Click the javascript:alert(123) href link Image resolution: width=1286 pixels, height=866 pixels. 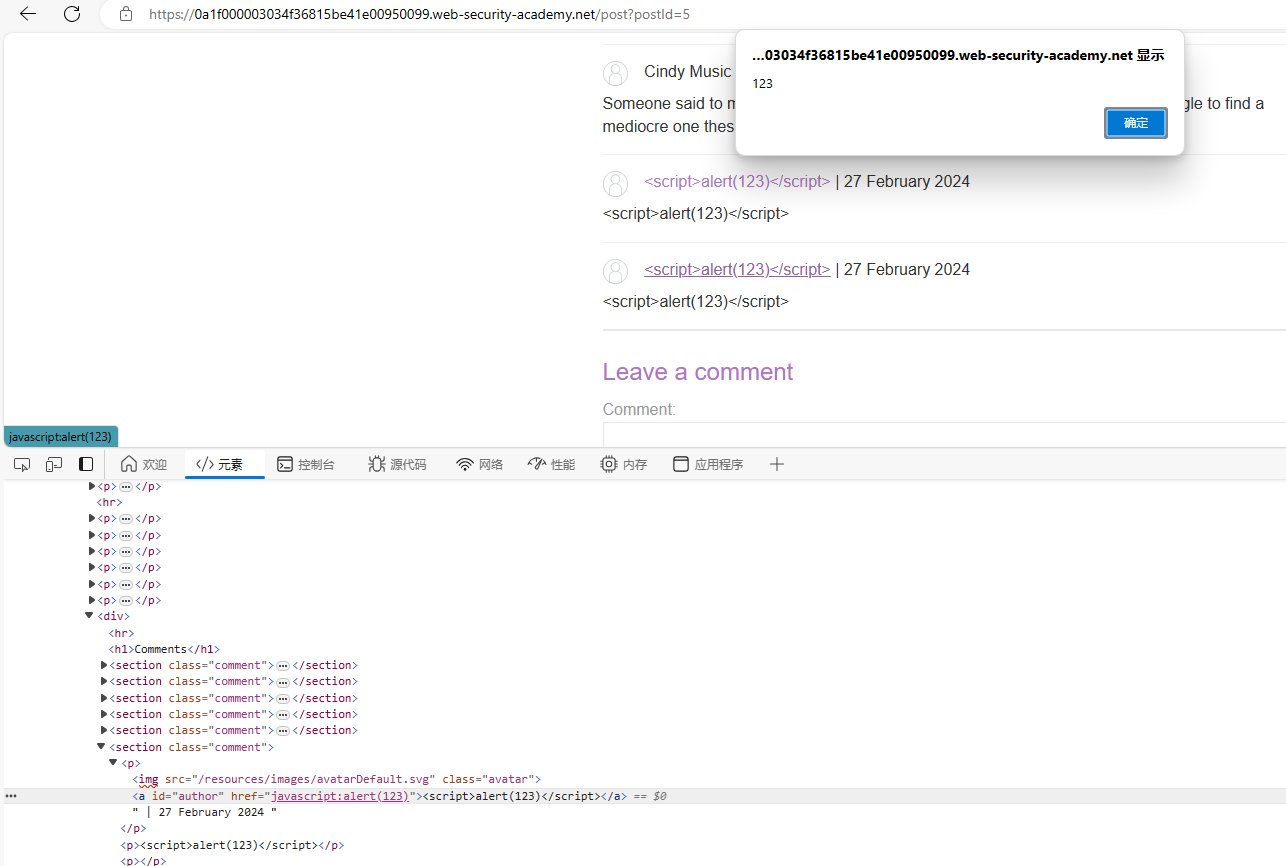point(338,795)
